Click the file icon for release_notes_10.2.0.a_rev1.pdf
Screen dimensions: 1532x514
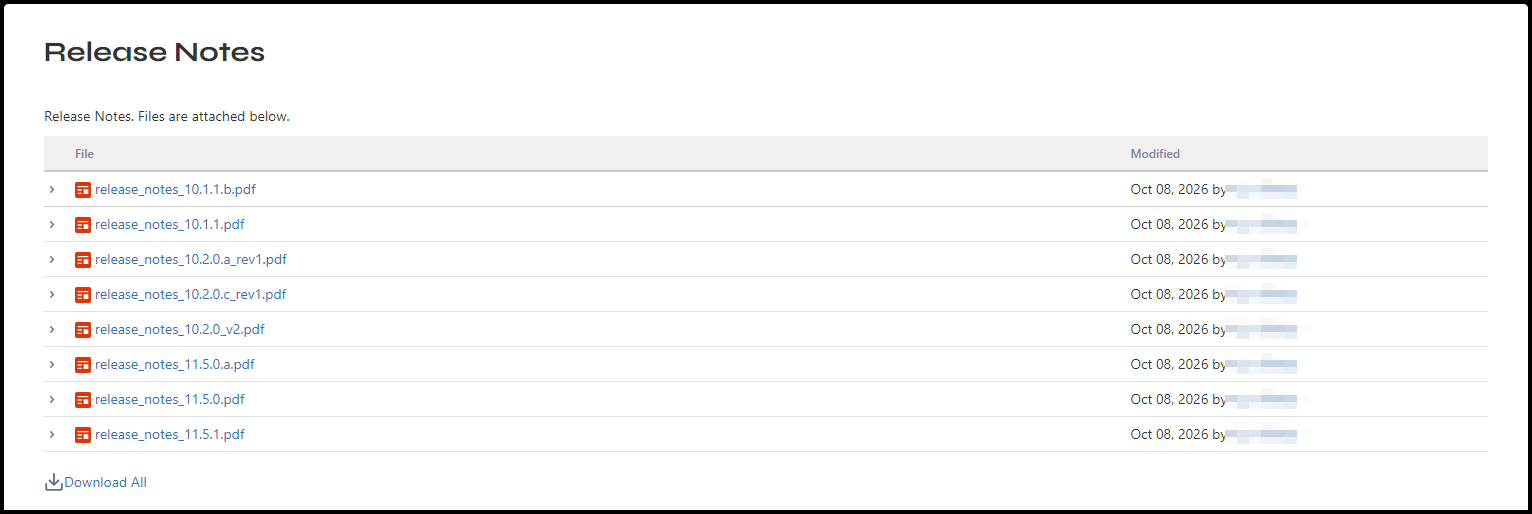pyautogui.click(x=83, y=259)
